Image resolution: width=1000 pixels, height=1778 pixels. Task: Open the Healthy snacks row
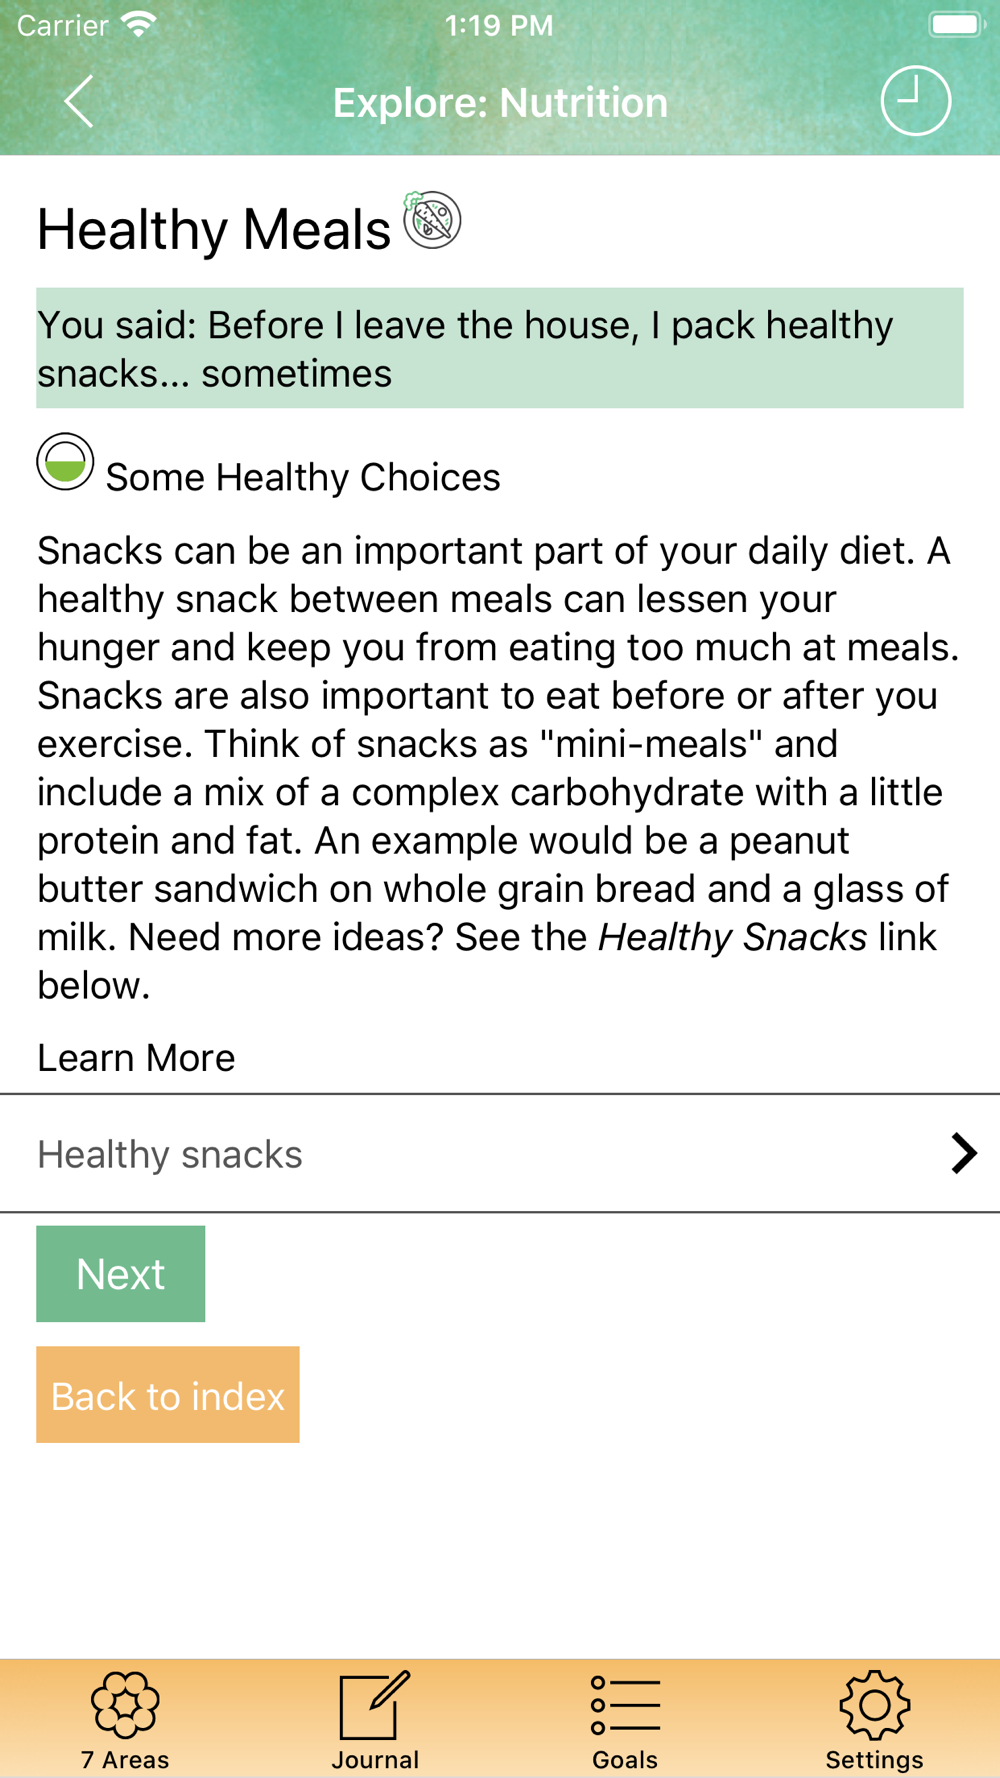point(500,1154)
